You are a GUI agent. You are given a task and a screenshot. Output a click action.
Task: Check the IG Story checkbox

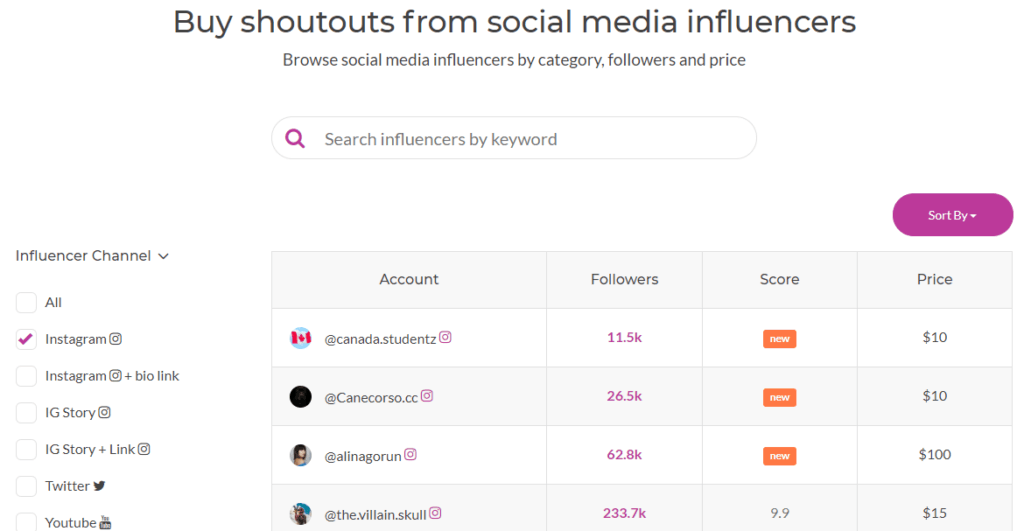[26, 413]
